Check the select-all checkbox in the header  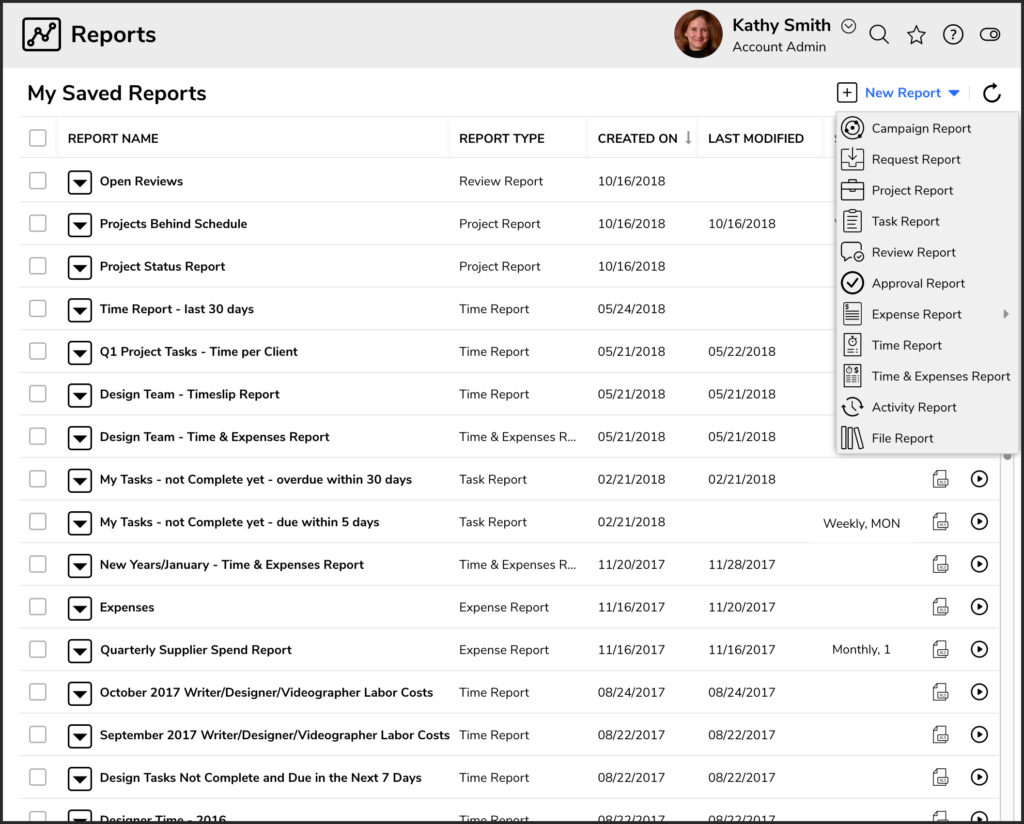(37, 138)
